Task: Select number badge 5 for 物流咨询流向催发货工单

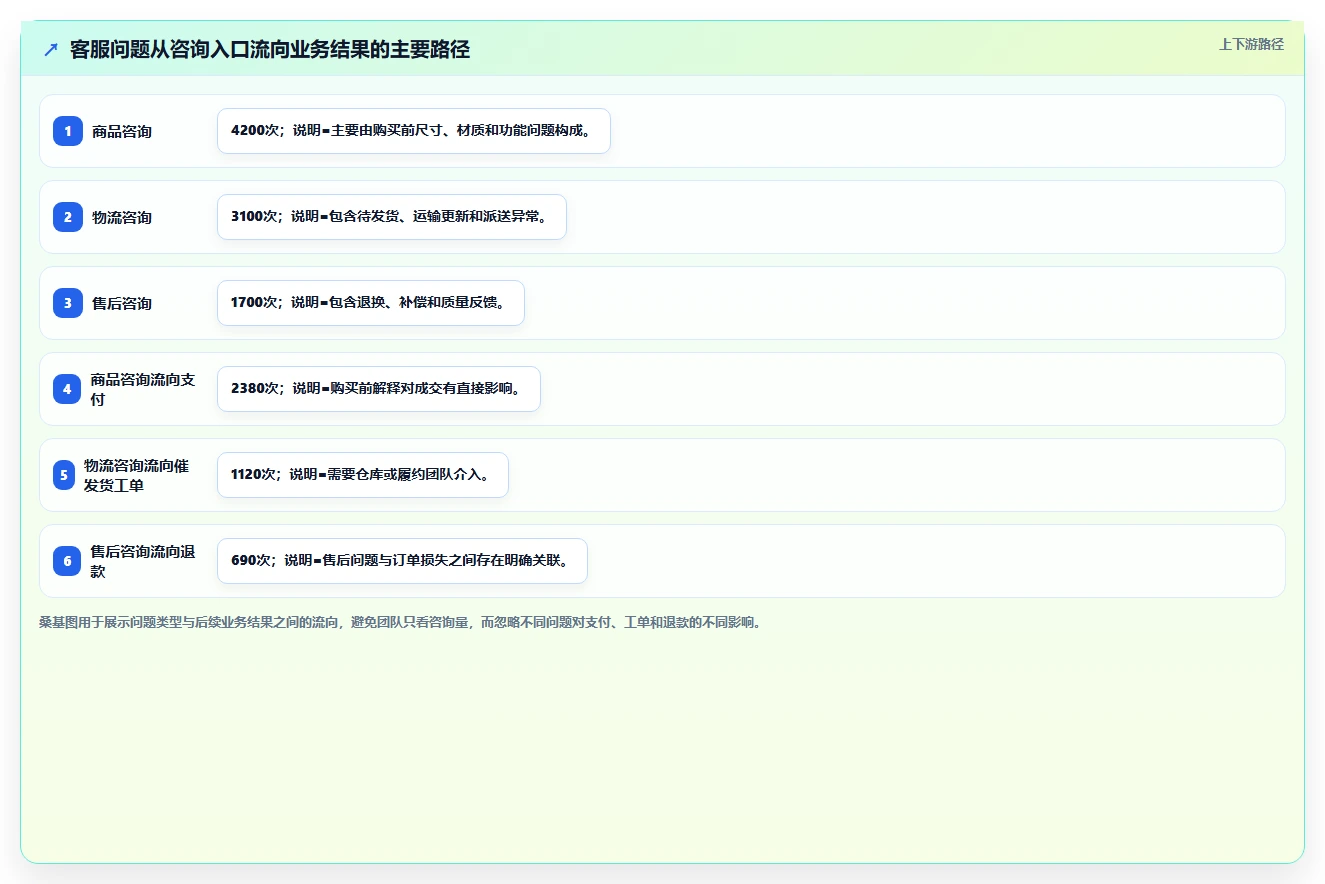Action: (64, 475)
